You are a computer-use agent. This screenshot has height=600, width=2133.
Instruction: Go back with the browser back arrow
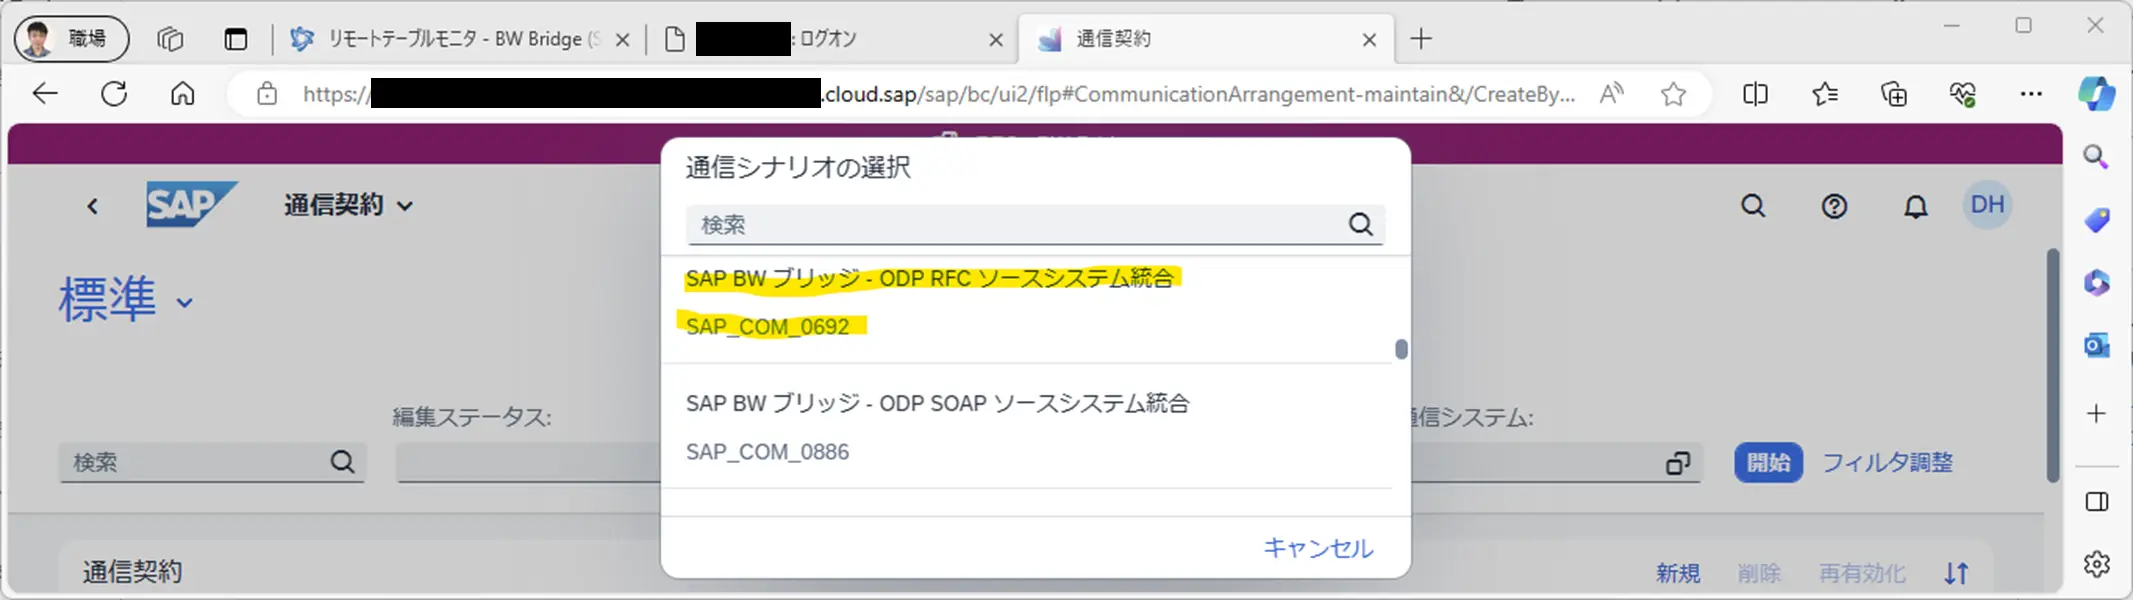pos(46,94)
